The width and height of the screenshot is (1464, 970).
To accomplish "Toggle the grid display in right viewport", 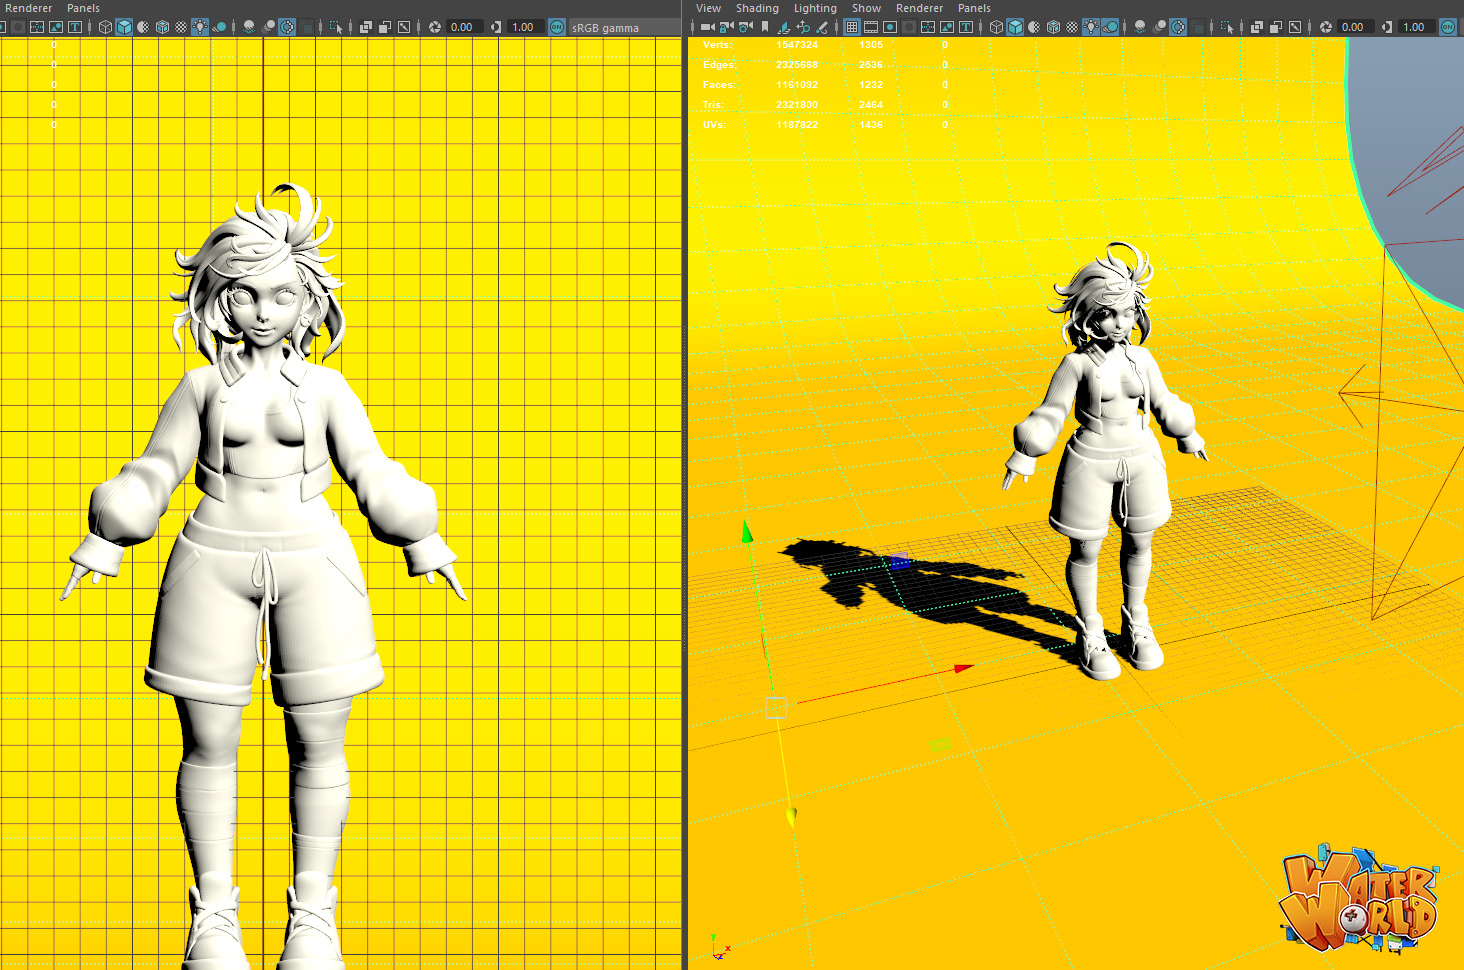I will pos(852,27).
